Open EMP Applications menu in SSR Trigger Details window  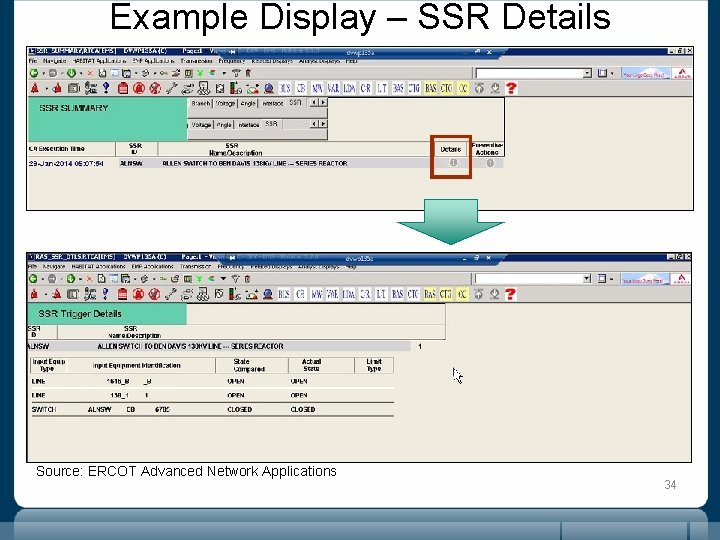(x=152, y=266)
